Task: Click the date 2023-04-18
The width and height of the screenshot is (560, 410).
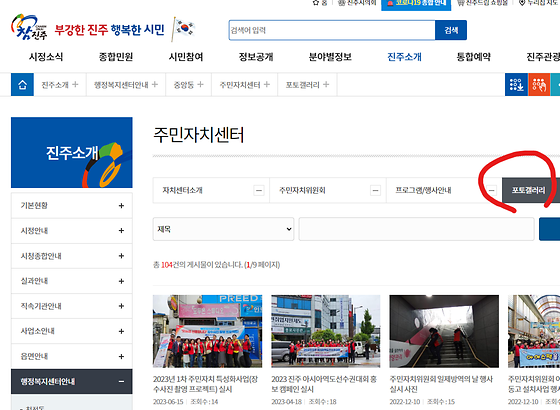Action: point(287,402)
